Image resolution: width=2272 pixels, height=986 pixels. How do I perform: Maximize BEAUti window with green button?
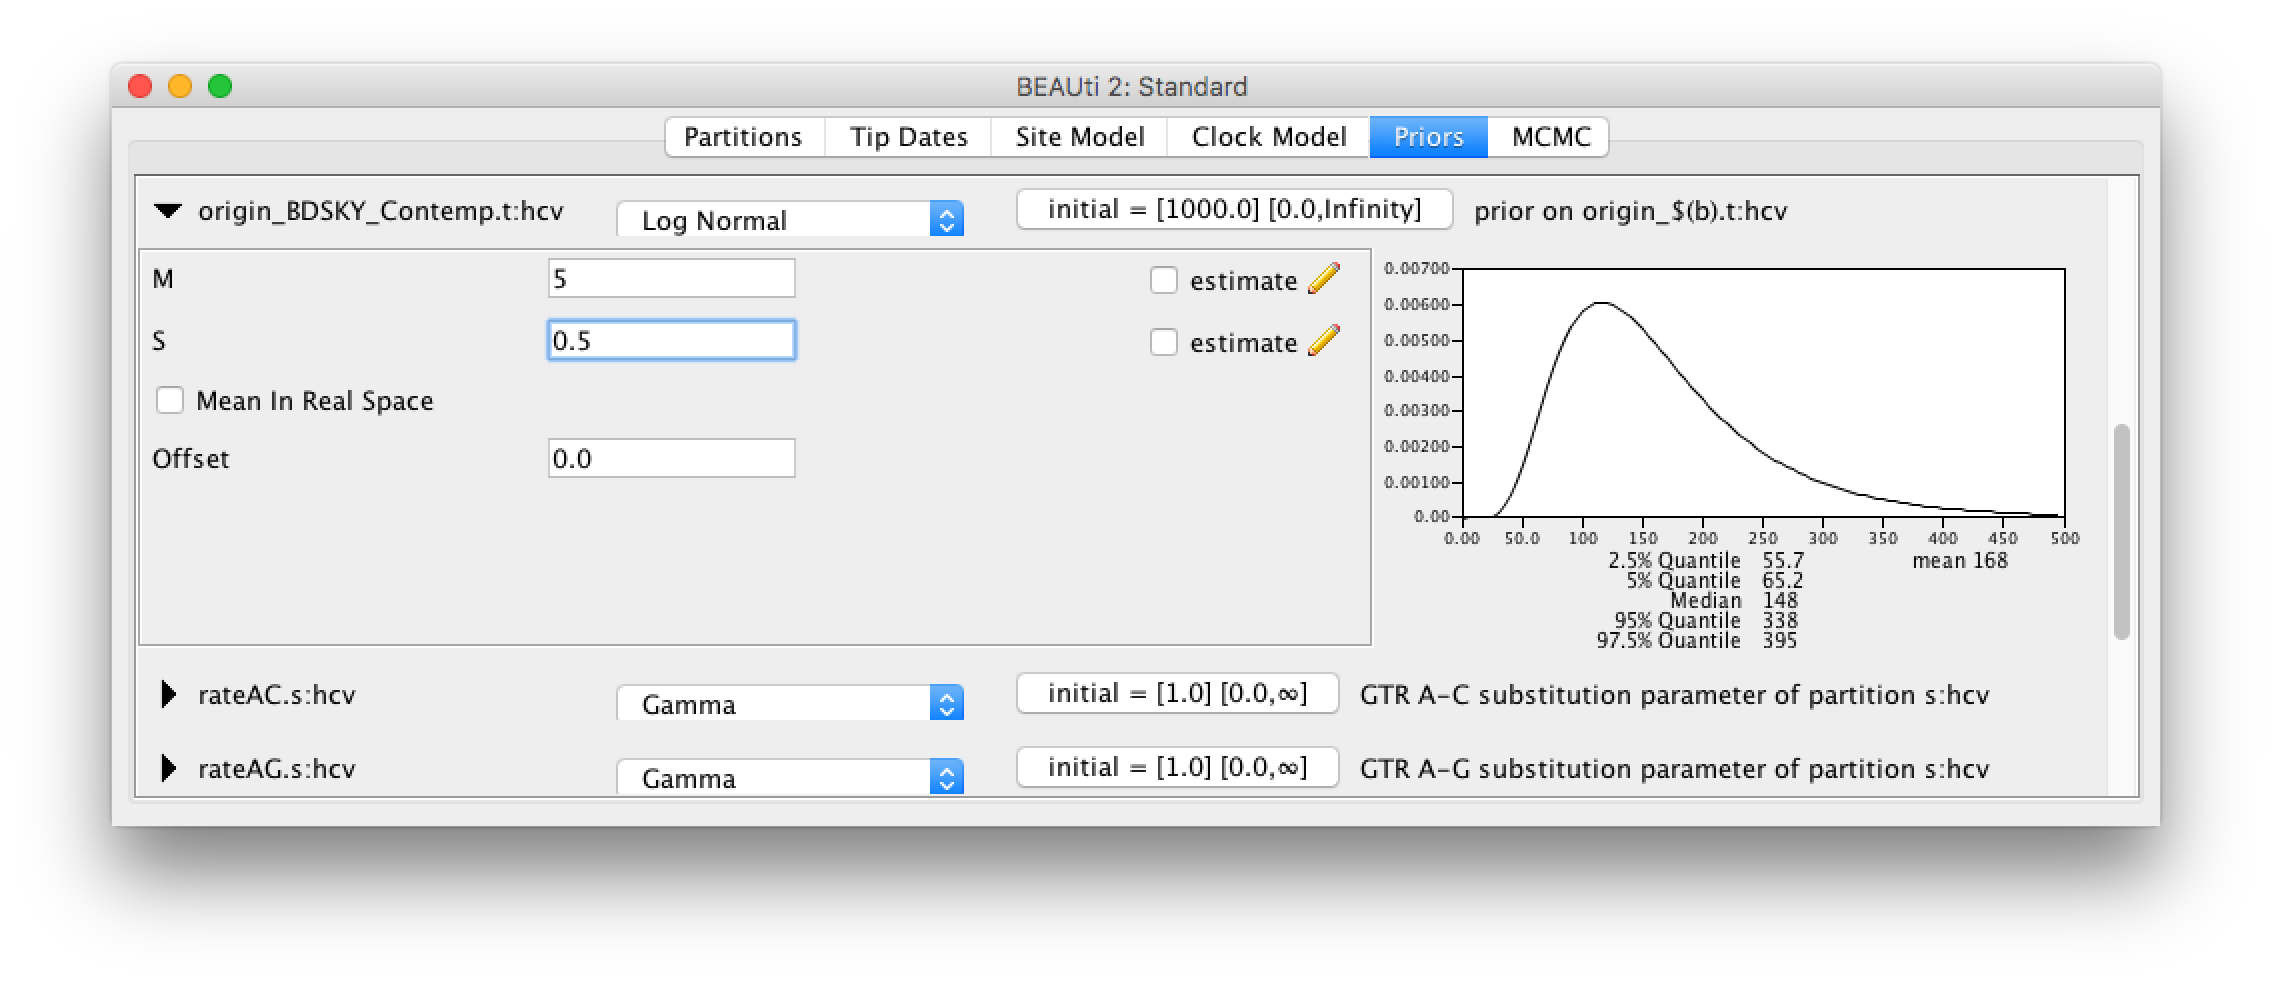[220, 87]
